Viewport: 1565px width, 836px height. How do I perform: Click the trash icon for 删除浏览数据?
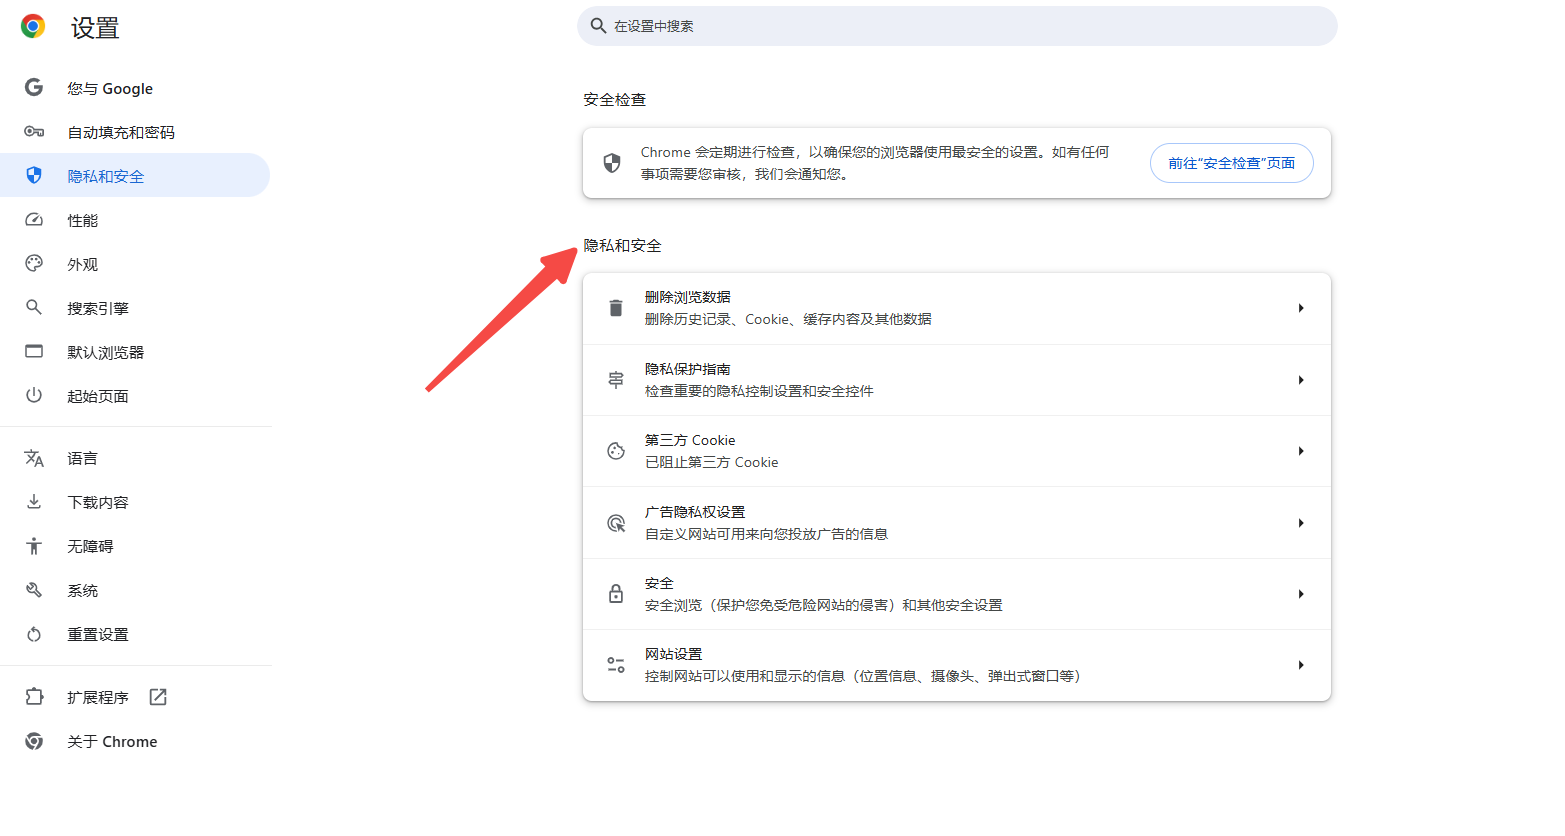(x=616, y=308)
